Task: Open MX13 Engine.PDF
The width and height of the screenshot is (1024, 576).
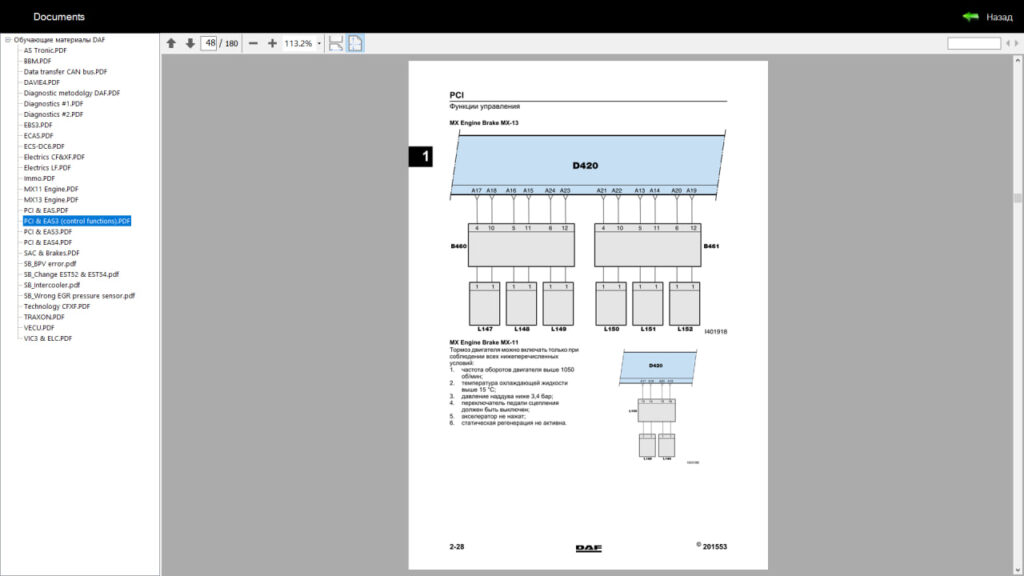Action: point(51,200)
